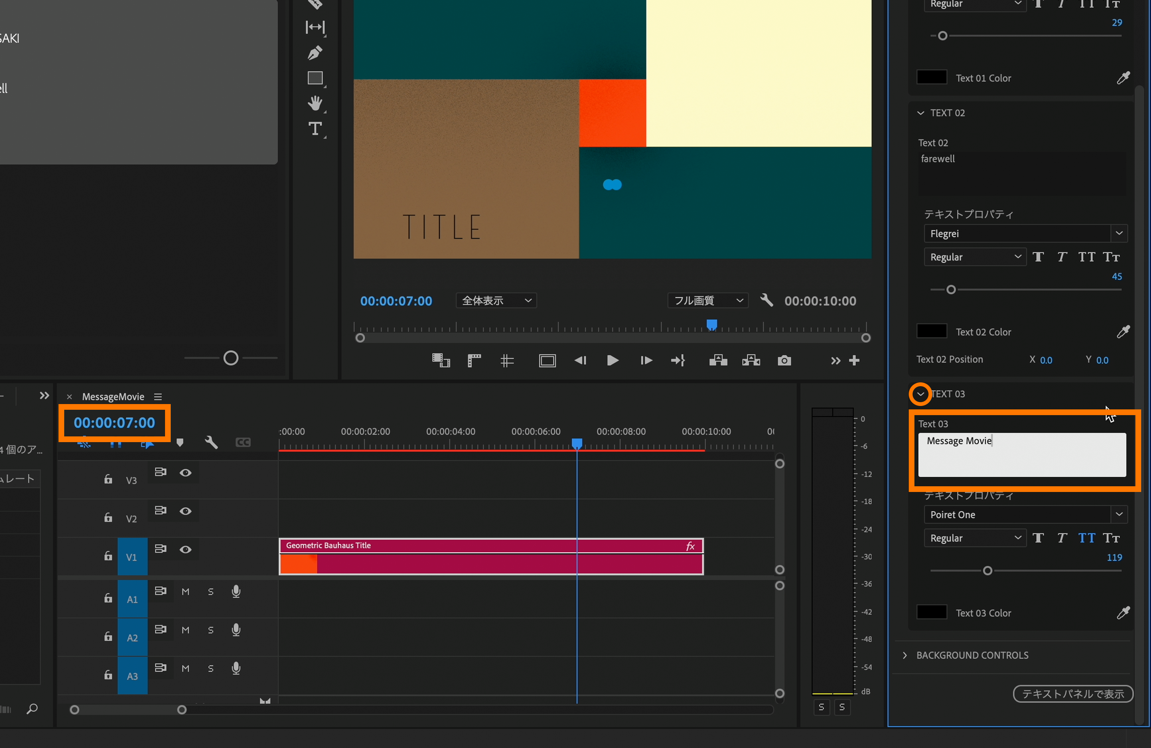Select the MessageMovie timeline tab
Screen dimensions: 1151x748
[113, 397]
